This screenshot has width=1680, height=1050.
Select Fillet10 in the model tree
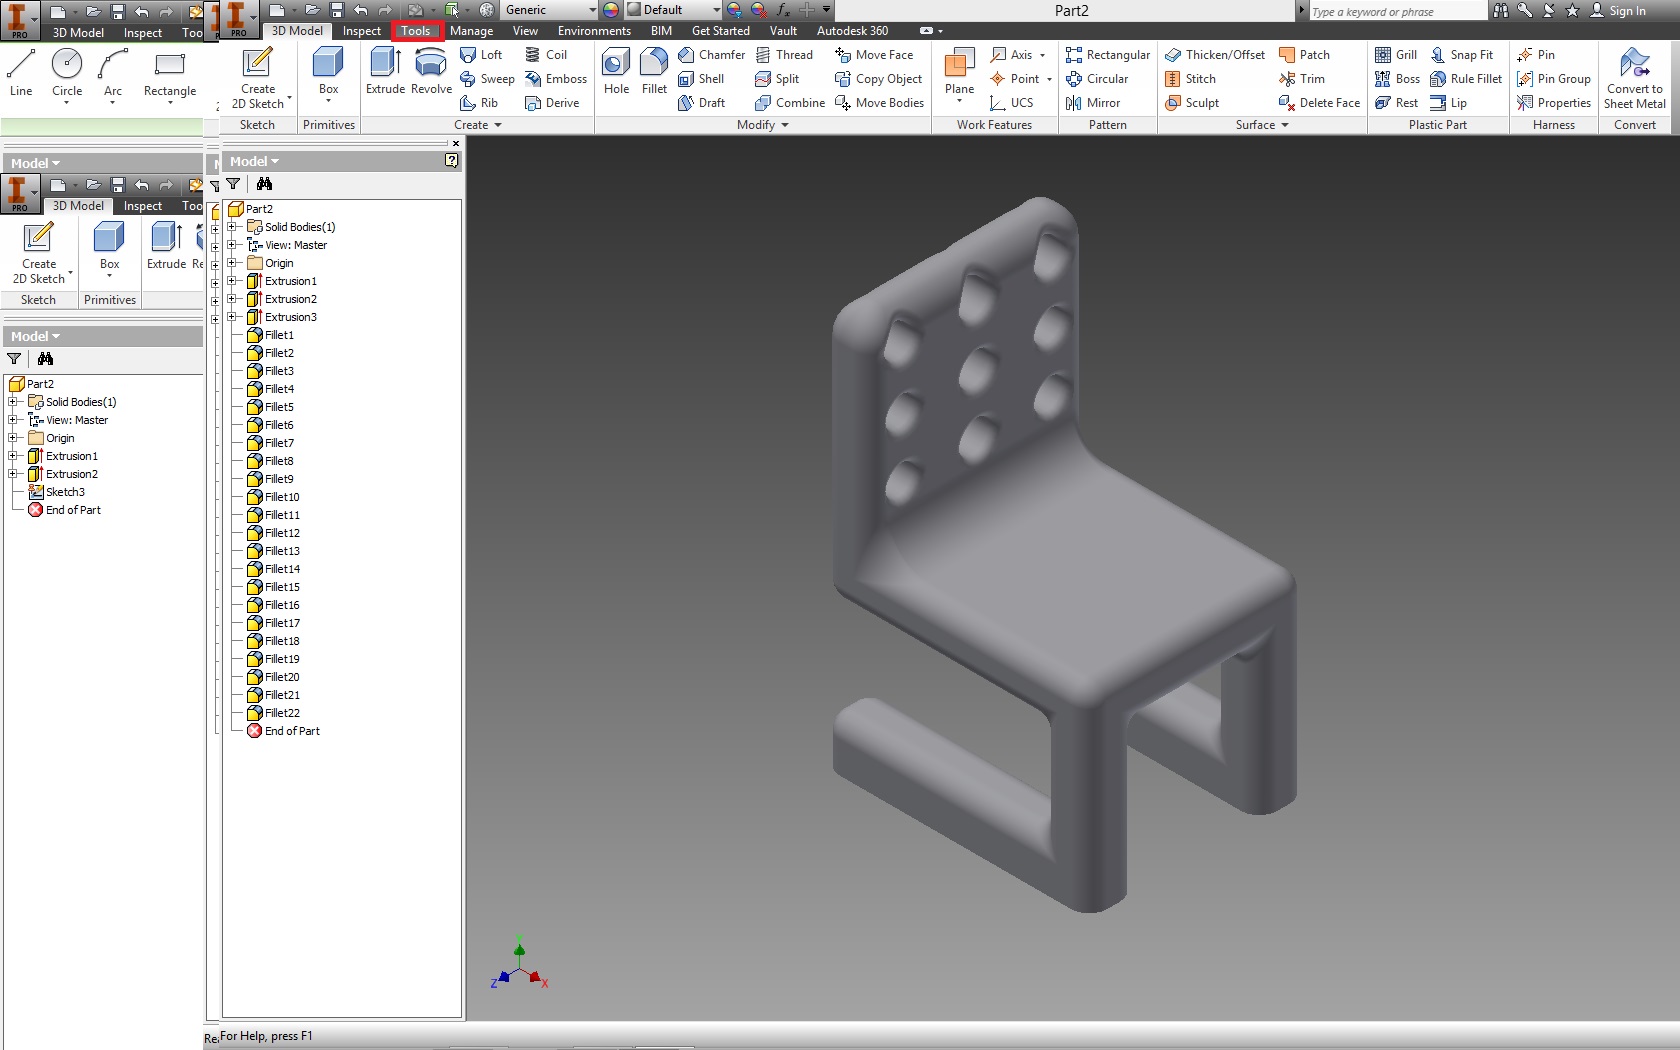click(x=273, y=497)
